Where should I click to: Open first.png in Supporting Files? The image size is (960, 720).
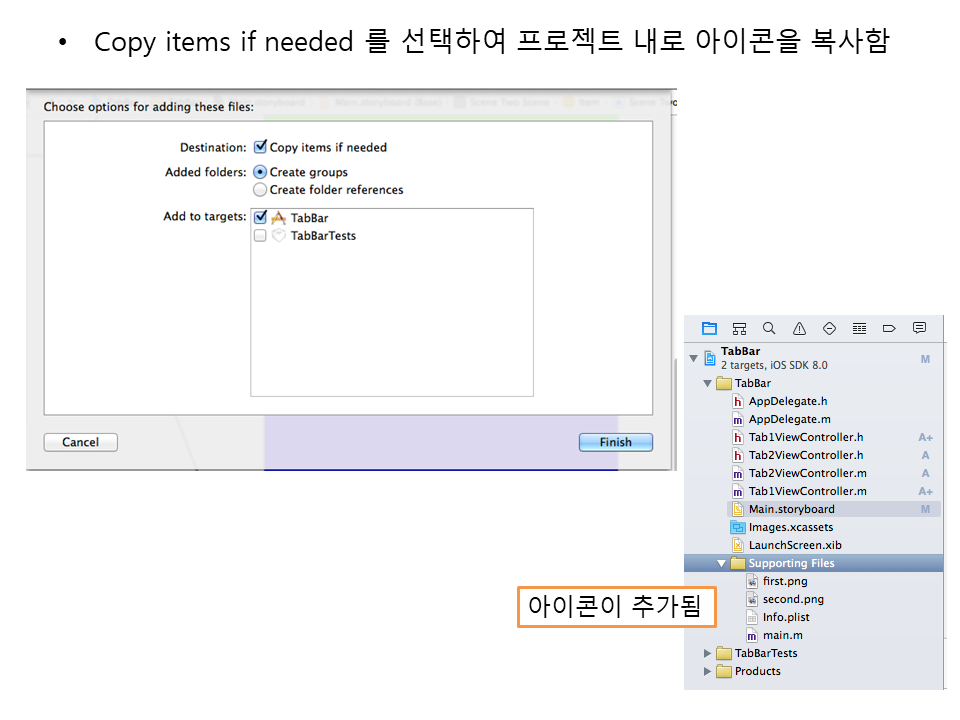point(786,581)
